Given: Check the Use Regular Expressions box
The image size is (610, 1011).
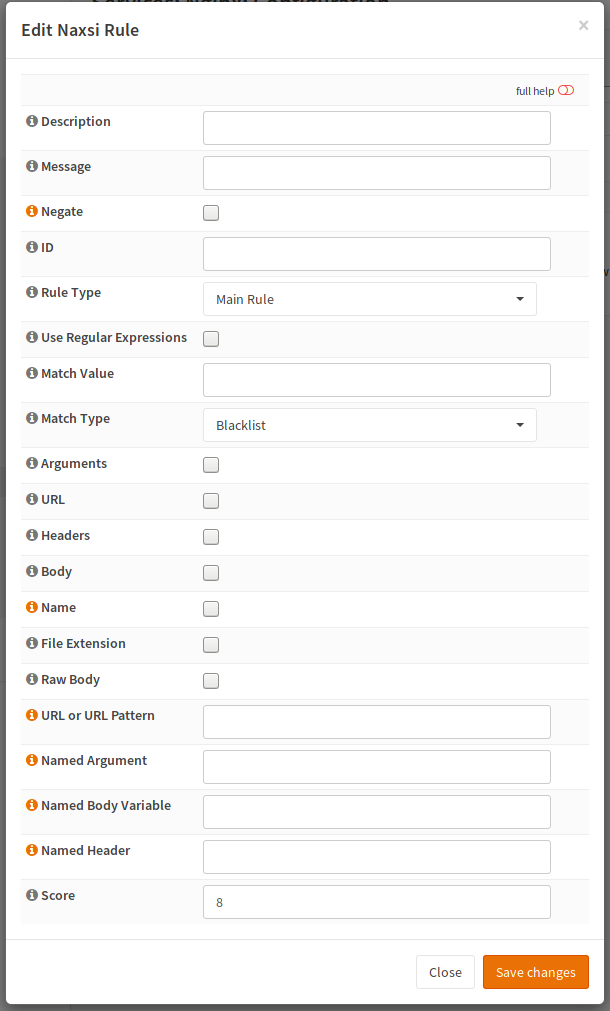Looking at the screenshot, I should [211, 339].
